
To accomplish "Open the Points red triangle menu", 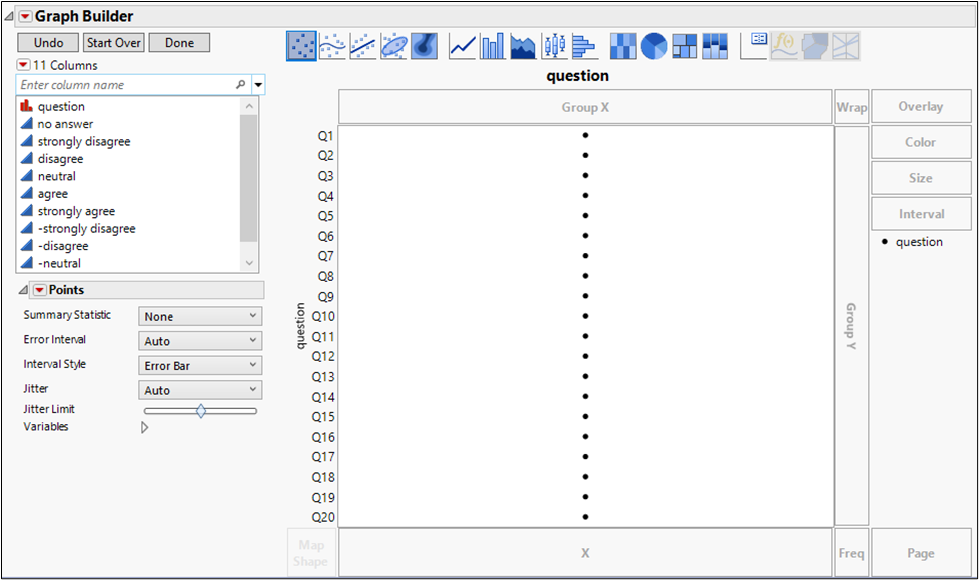I will point(39,290).
